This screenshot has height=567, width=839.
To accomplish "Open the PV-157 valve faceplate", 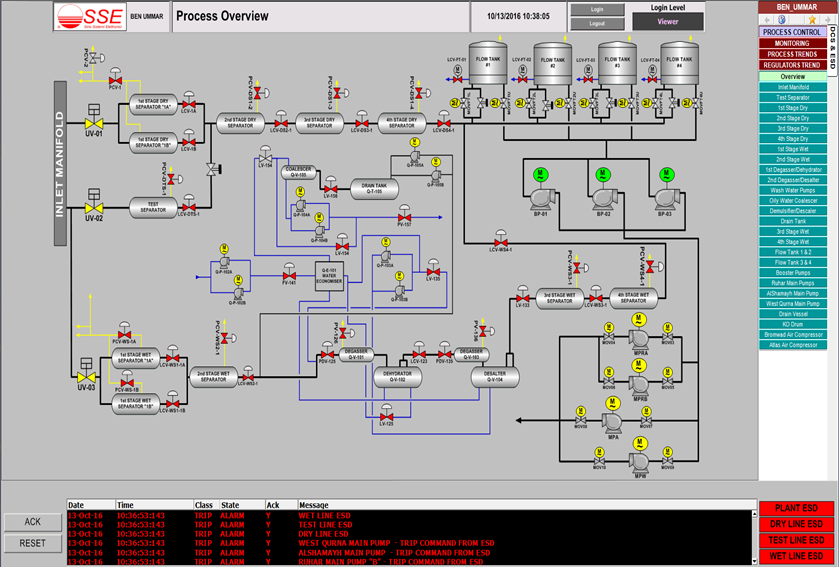I will coord(405,218).
